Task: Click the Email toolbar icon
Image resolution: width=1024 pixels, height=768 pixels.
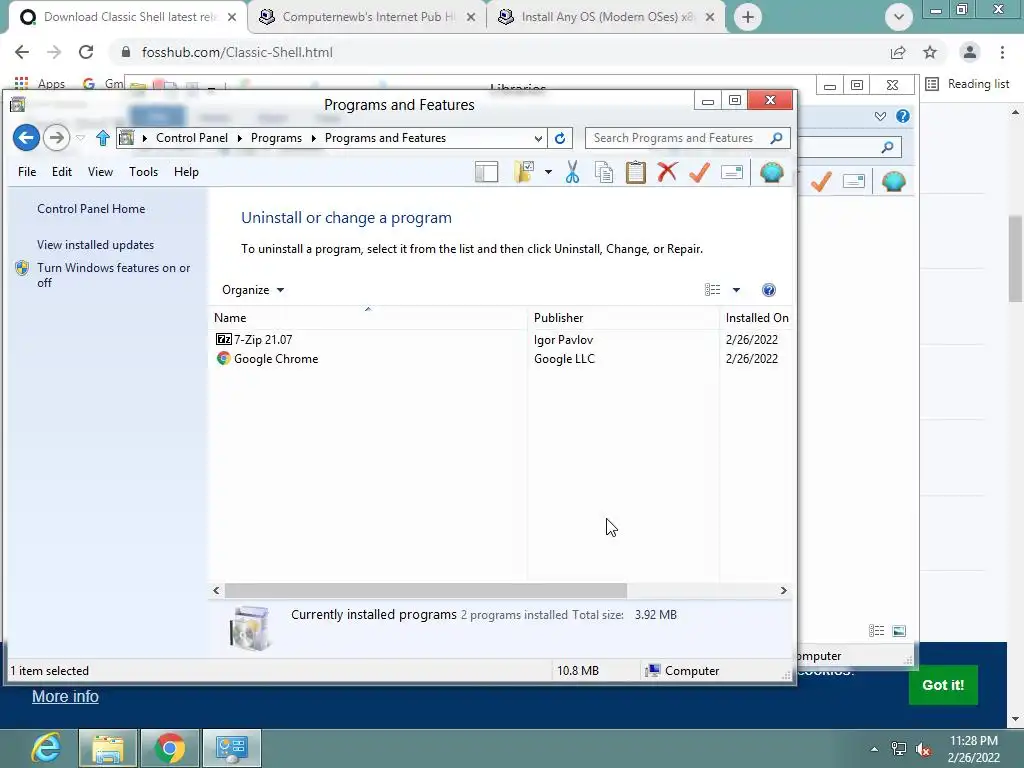Action: tap(731, 172)
